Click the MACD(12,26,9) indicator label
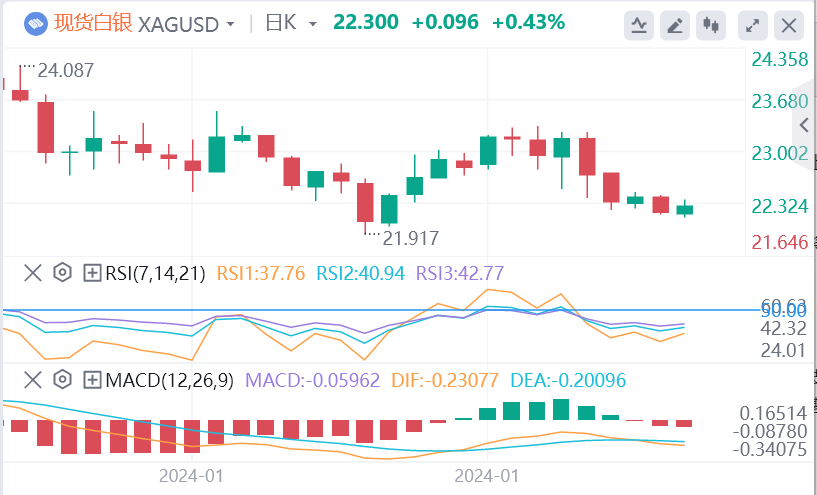Image resolution: width=817 pixels, height=495 pixels. point(167,379)
